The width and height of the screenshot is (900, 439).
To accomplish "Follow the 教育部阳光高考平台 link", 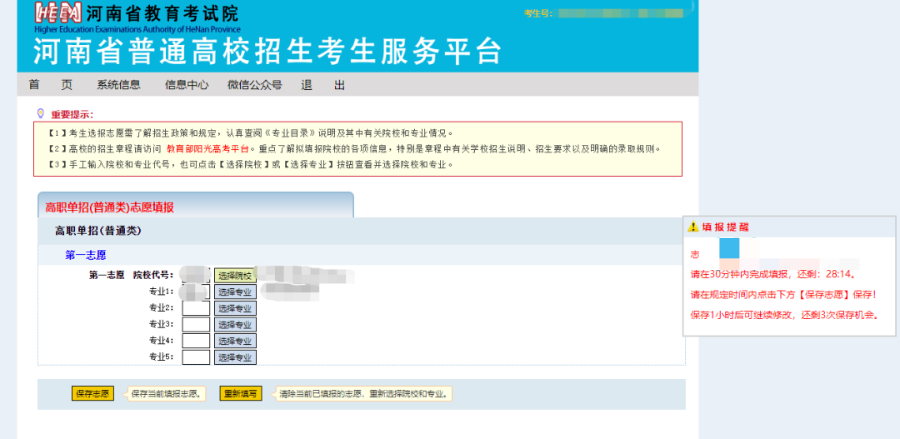I will (210, 149).
